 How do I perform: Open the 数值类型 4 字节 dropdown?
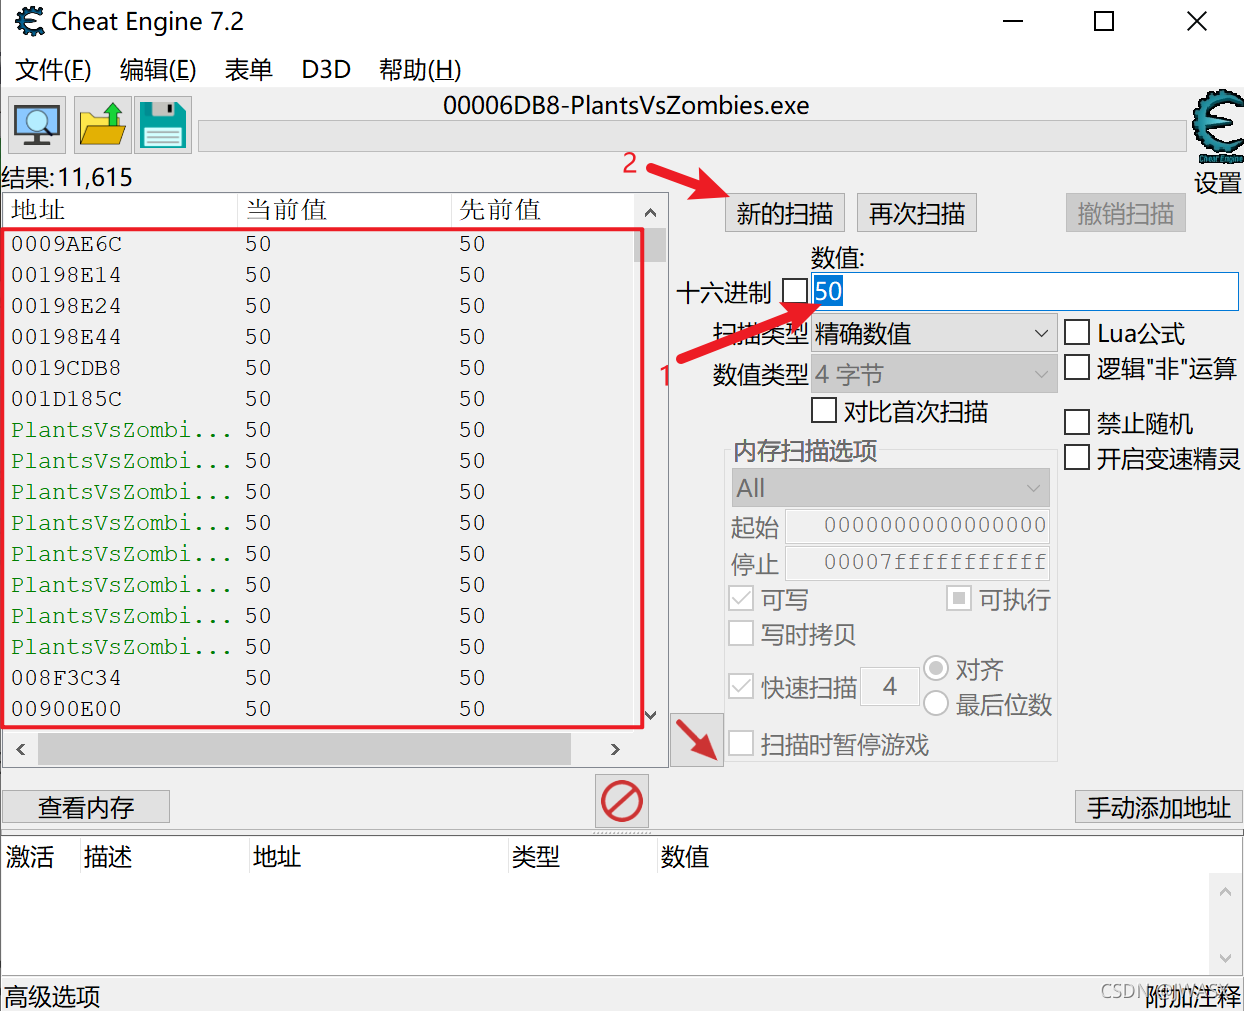tap(934, 374)
